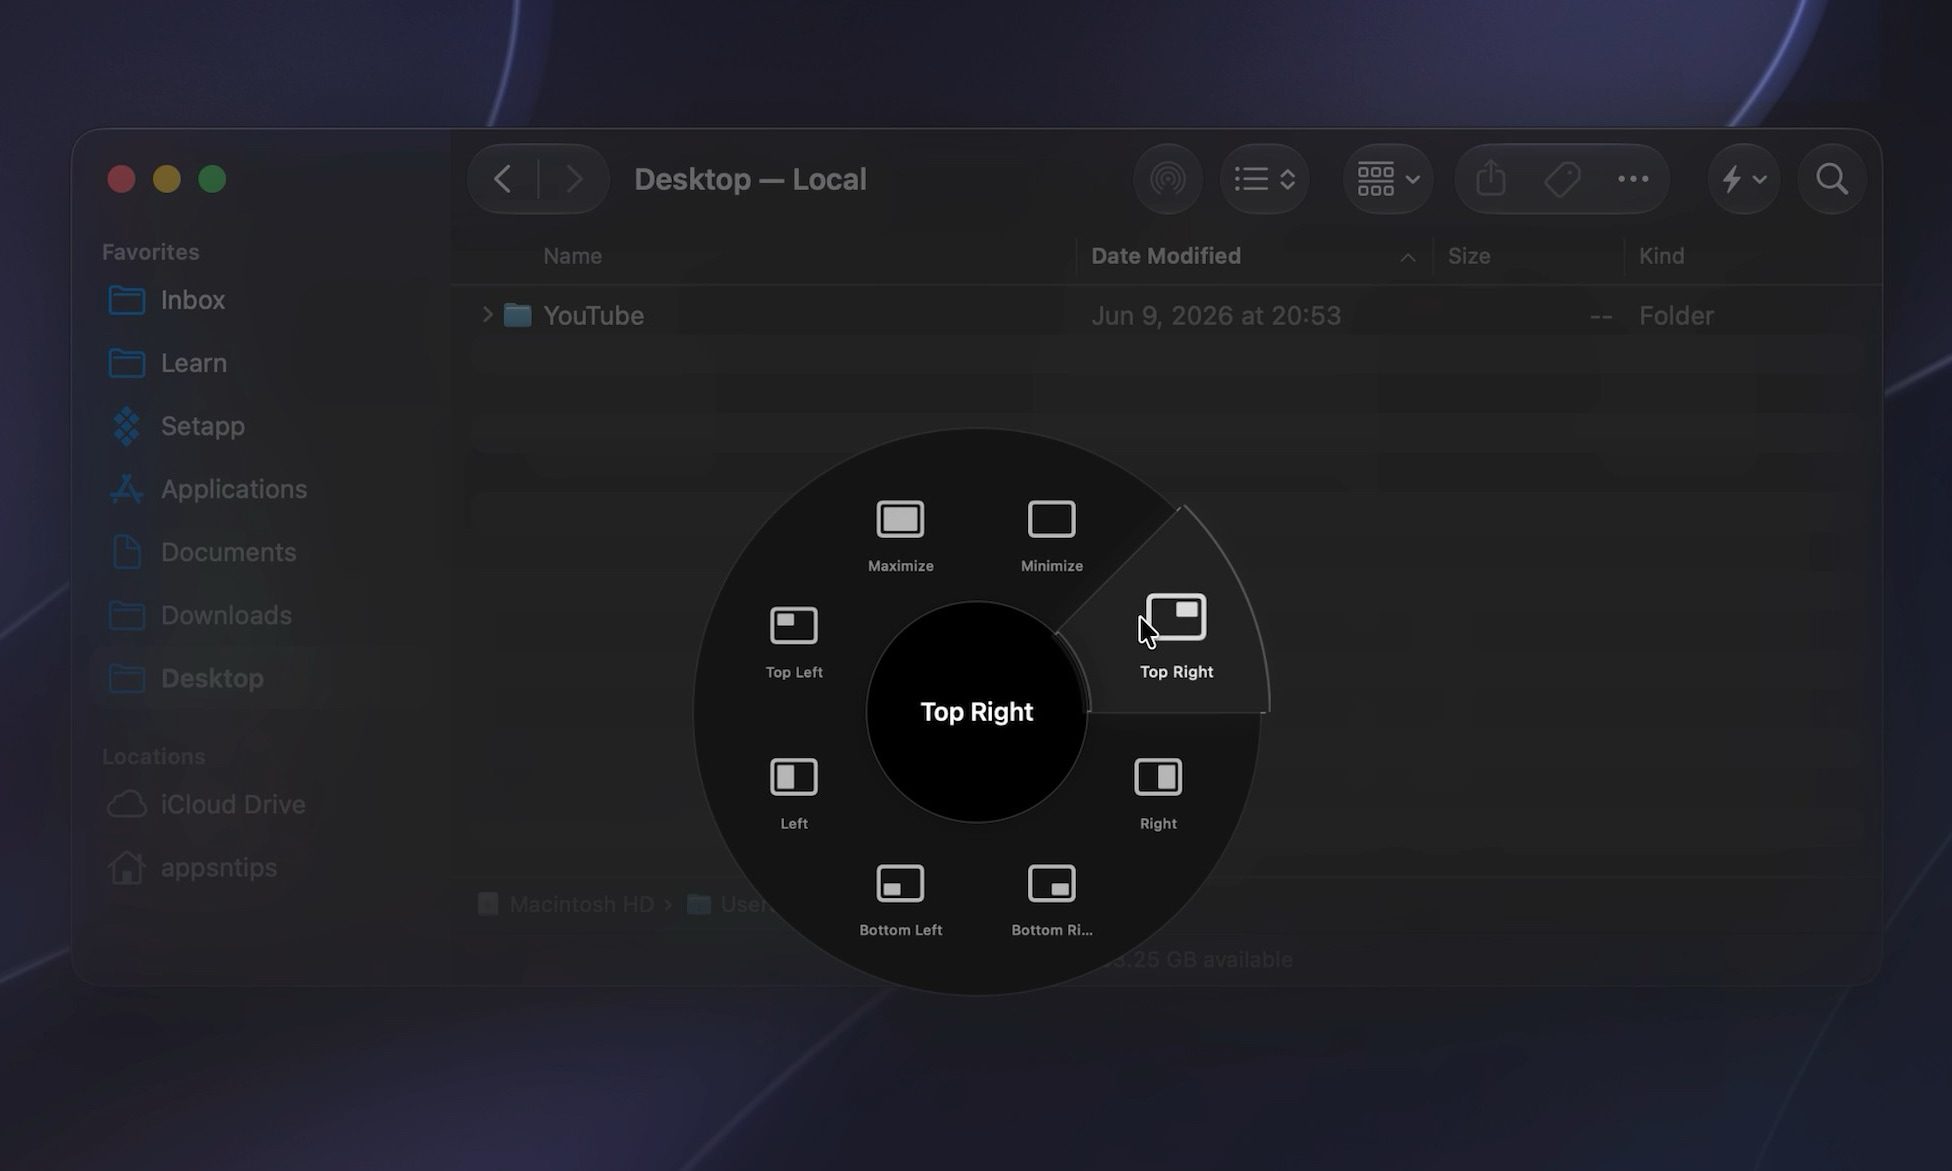Snap window to Top Right

[1176, 636]
